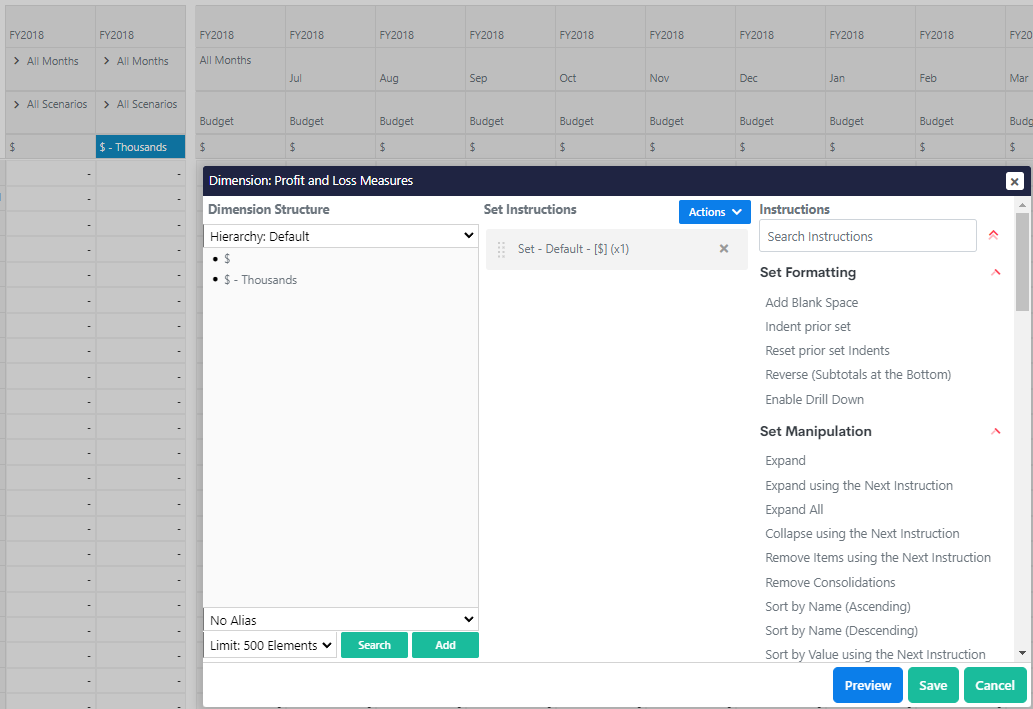Click the Search Instructions field
Image resolution: width=1033 pixels, height=709 pixels.
click(867, 237)
